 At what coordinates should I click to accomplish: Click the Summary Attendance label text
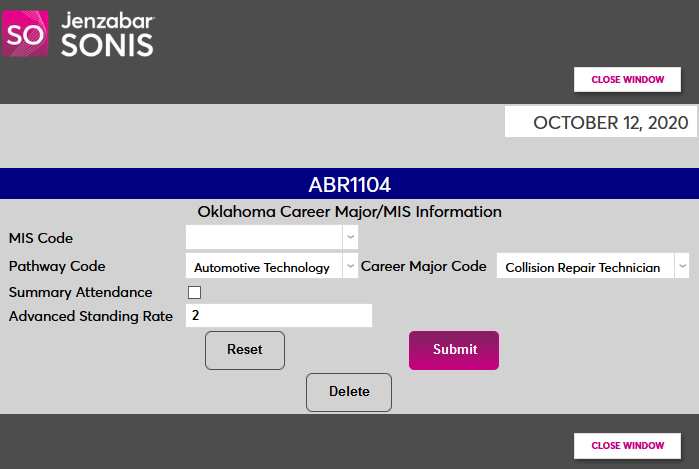81,293
